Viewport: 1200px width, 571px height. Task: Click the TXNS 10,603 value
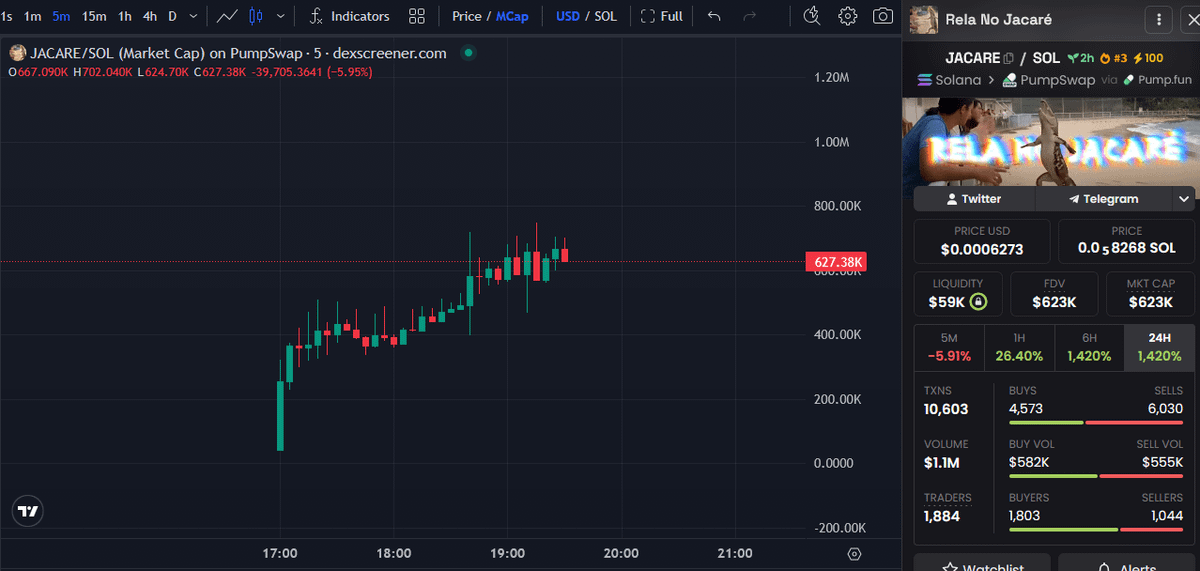[946, 409]
